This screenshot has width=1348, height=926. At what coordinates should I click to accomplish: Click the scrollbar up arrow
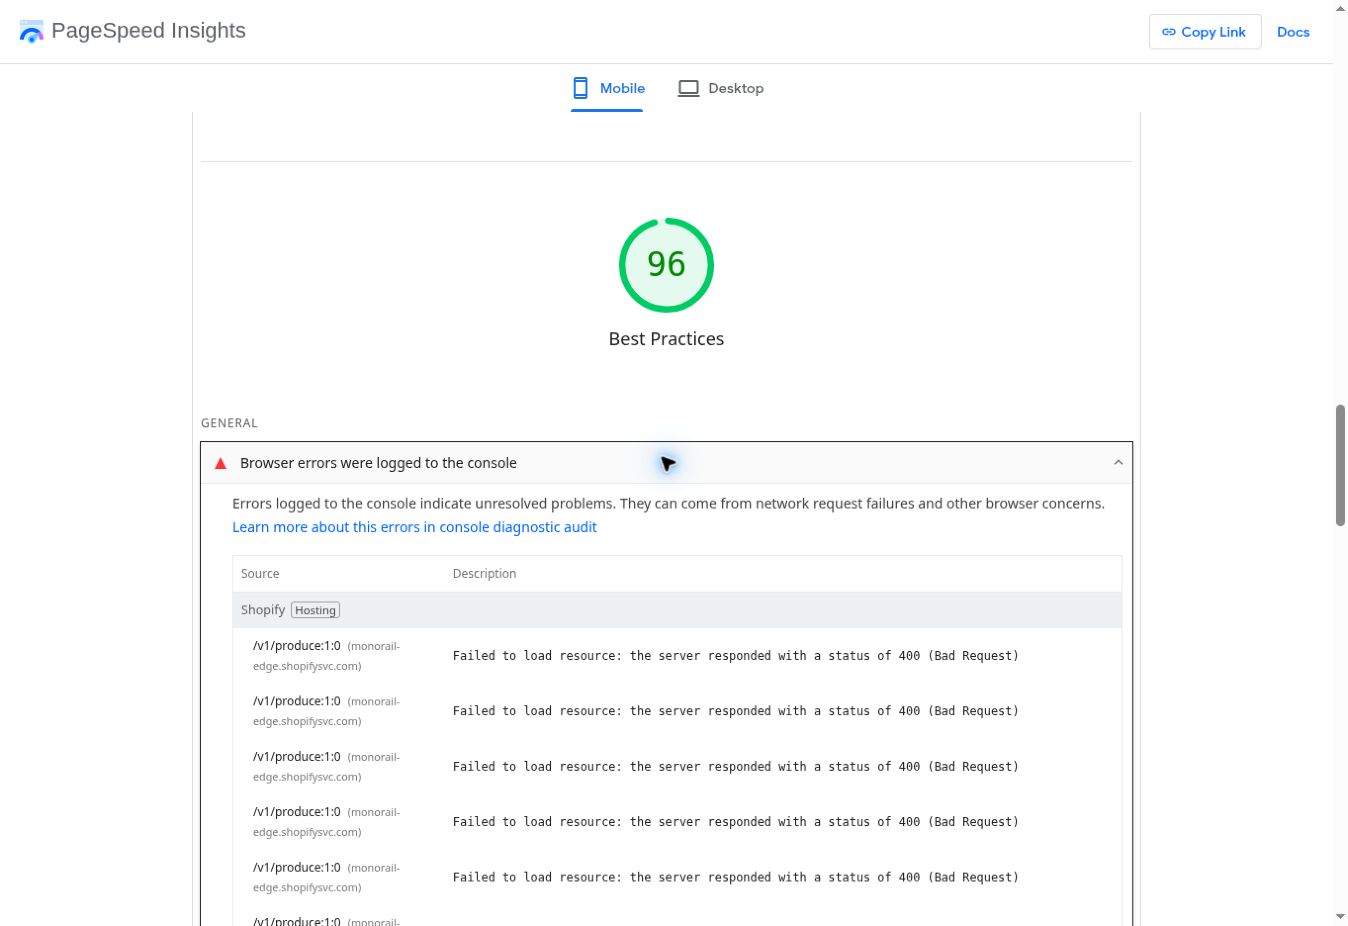coord(1340,9)
